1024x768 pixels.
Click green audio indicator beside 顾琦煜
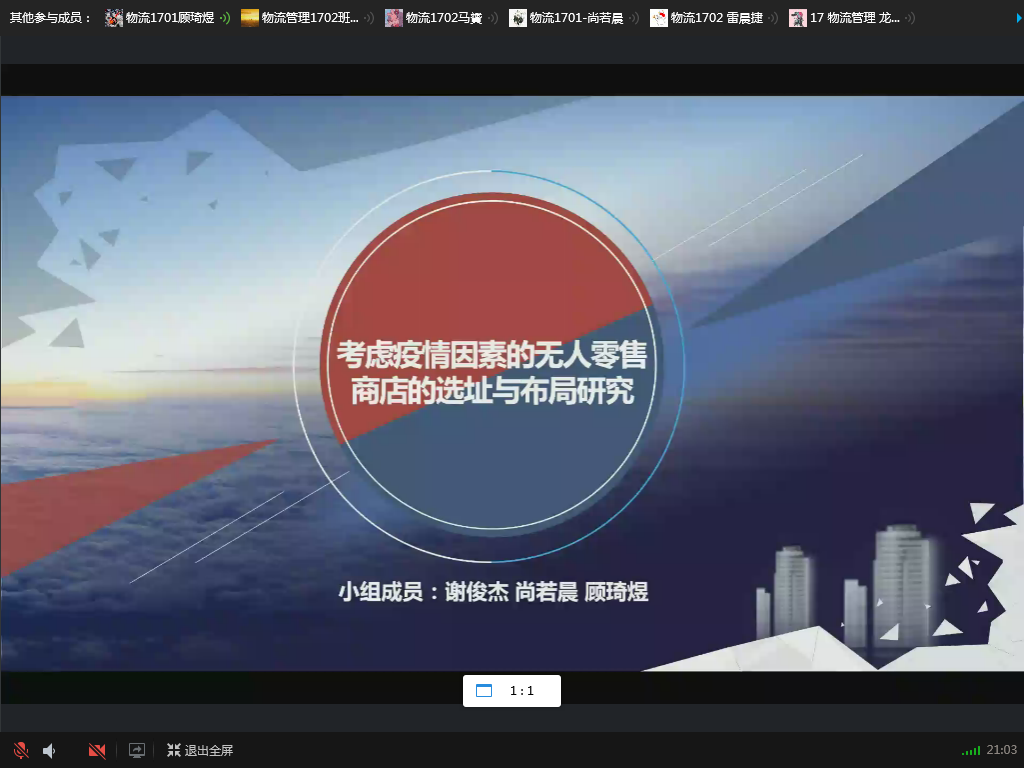coord(225,18)
